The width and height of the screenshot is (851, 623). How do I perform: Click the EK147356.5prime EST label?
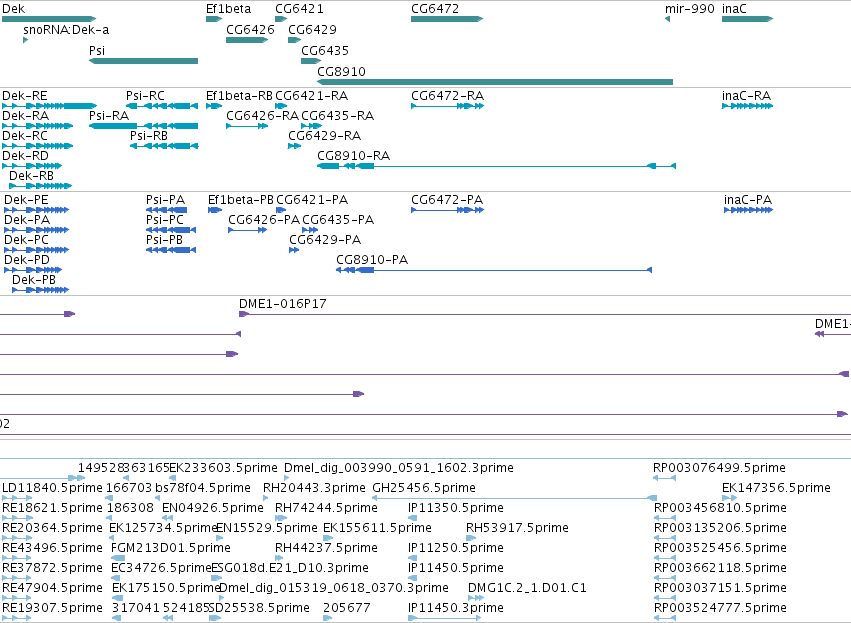[776, 488]
